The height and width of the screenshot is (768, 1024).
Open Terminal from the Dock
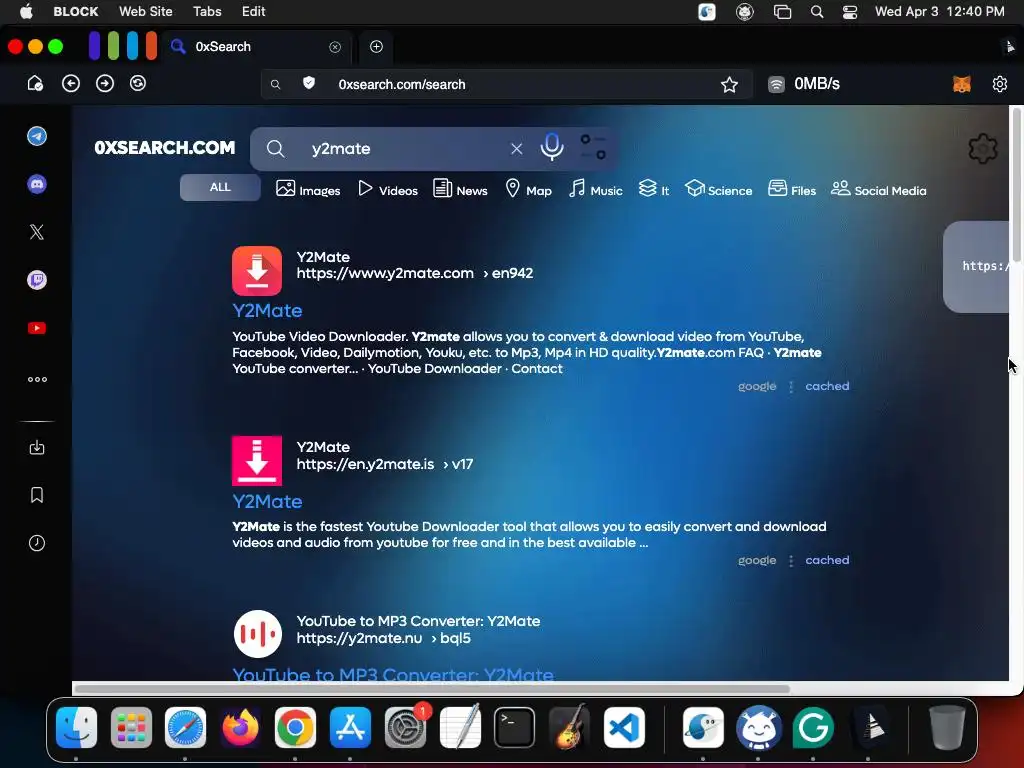(514, 727)
